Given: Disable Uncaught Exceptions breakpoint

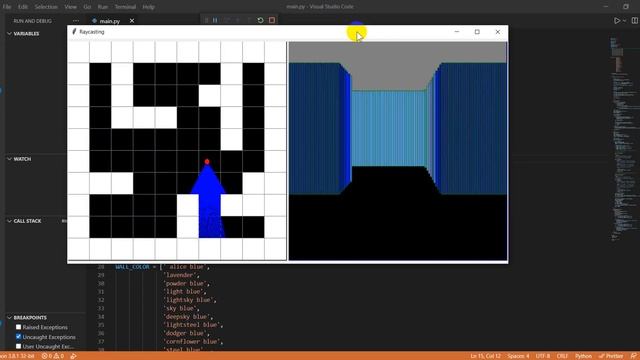Looking at the screenshot, I should coord(18,337).
